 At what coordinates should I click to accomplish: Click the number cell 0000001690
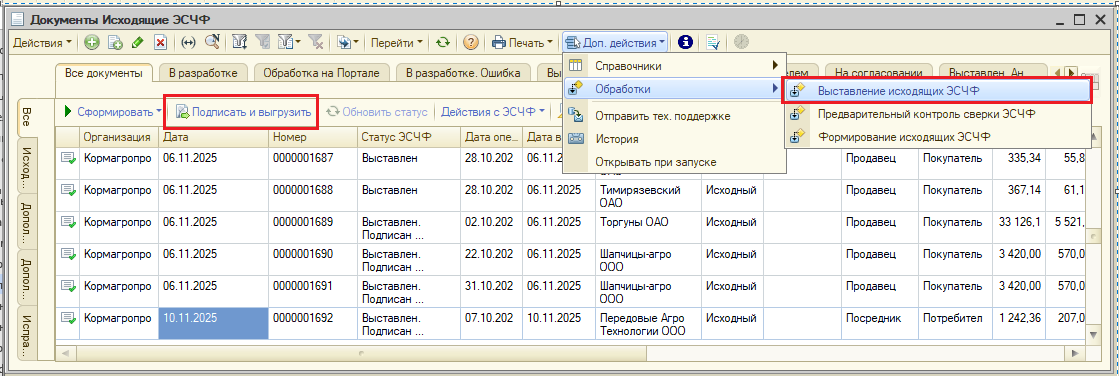pyautogui.click(x=313, y=260)
